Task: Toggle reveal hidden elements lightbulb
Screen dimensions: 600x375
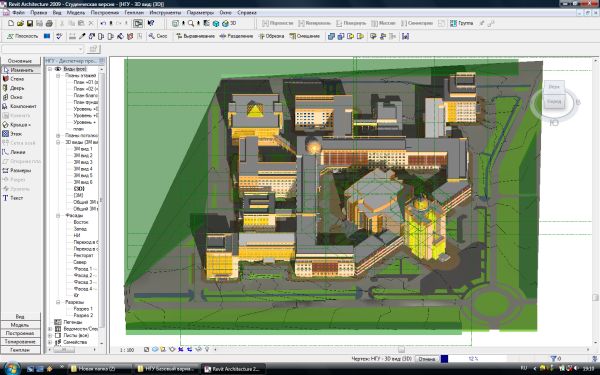Action: [x=207, y=349]
